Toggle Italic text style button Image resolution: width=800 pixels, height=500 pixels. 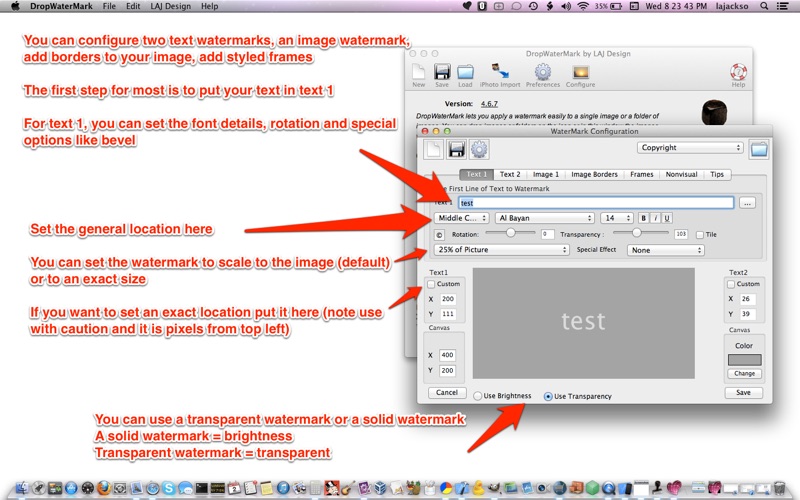[655, 218]
